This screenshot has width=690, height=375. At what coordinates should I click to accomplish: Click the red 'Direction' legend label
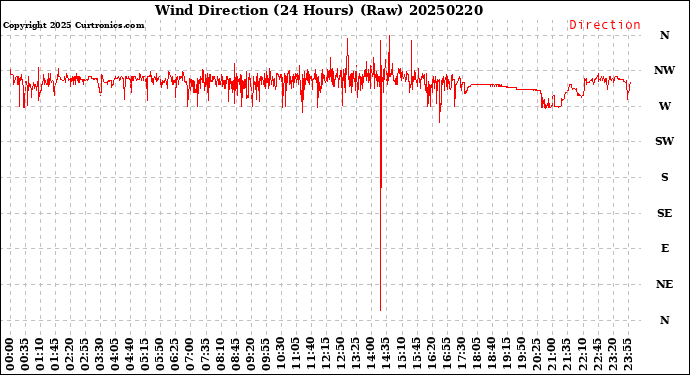(x=605, y=25)
